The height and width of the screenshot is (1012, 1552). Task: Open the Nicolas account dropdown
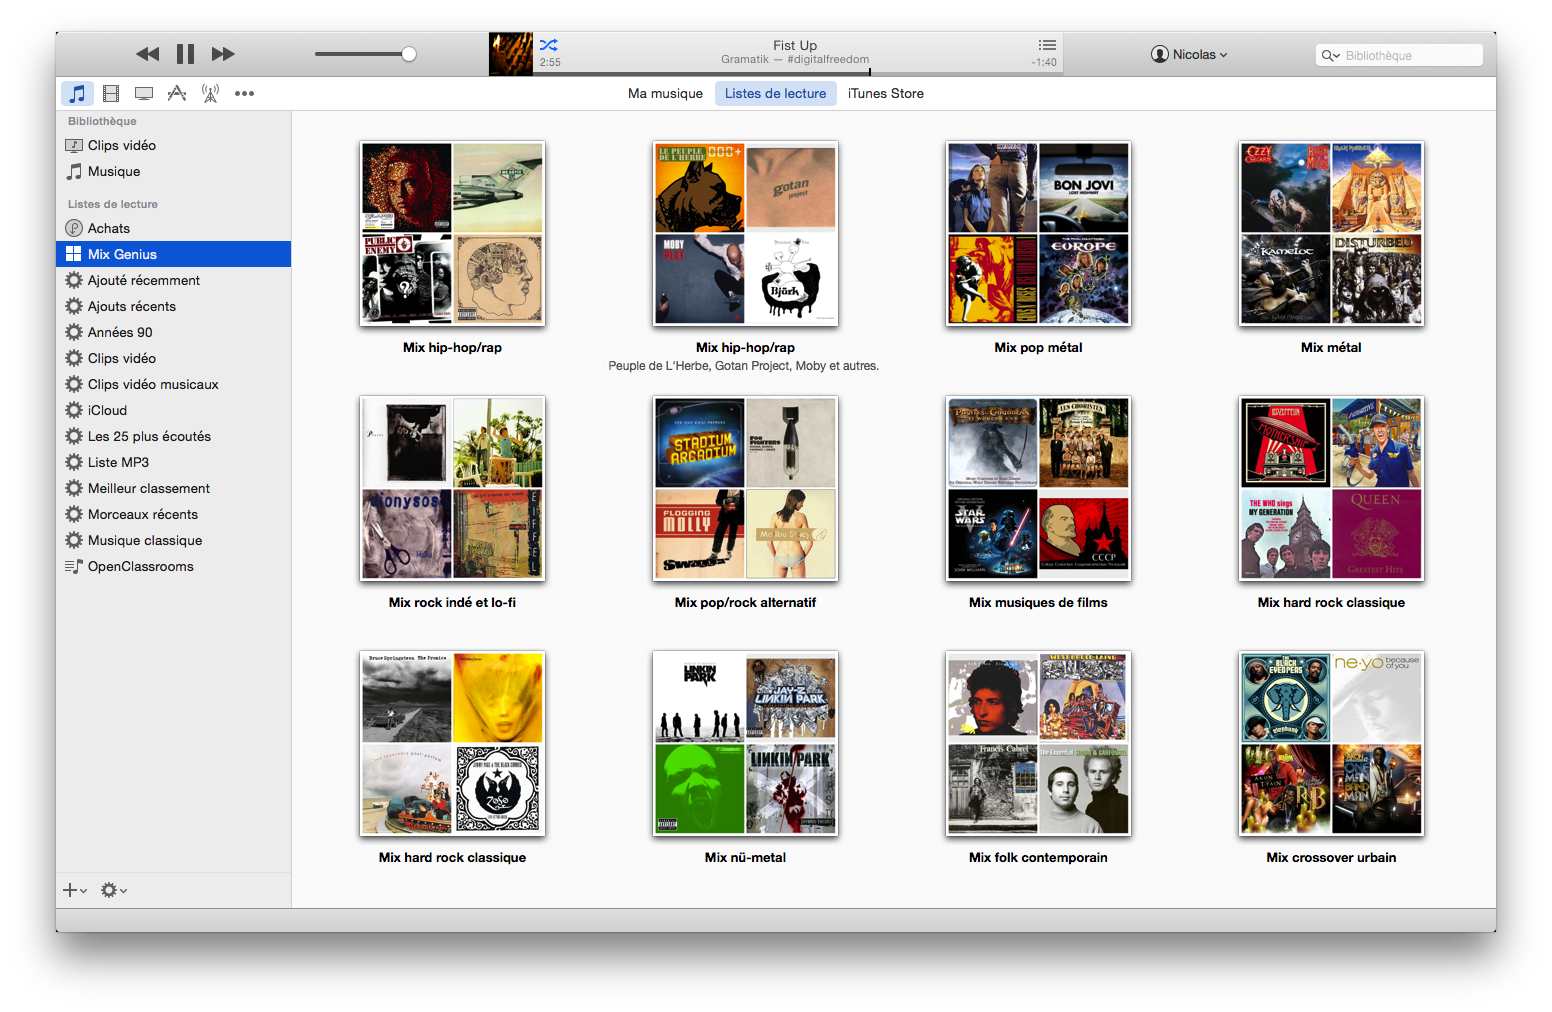(1189, 54)
